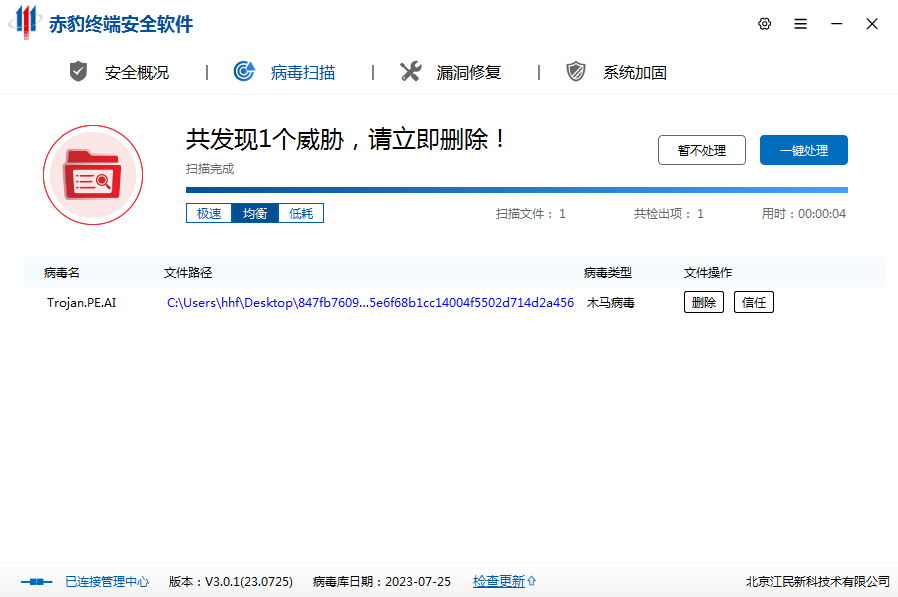Click the red scan folder icon

93,175
